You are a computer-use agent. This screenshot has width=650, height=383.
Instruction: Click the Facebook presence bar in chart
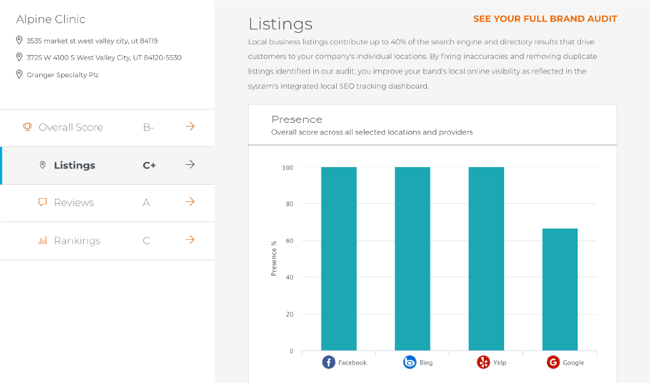[339, 259]
